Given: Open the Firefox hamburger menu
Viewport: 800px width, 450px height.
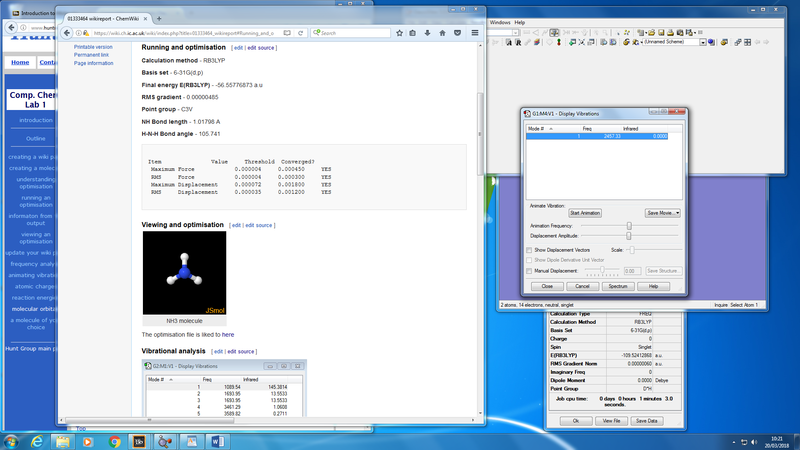Looking at the screenshot, I should [474, 33].
